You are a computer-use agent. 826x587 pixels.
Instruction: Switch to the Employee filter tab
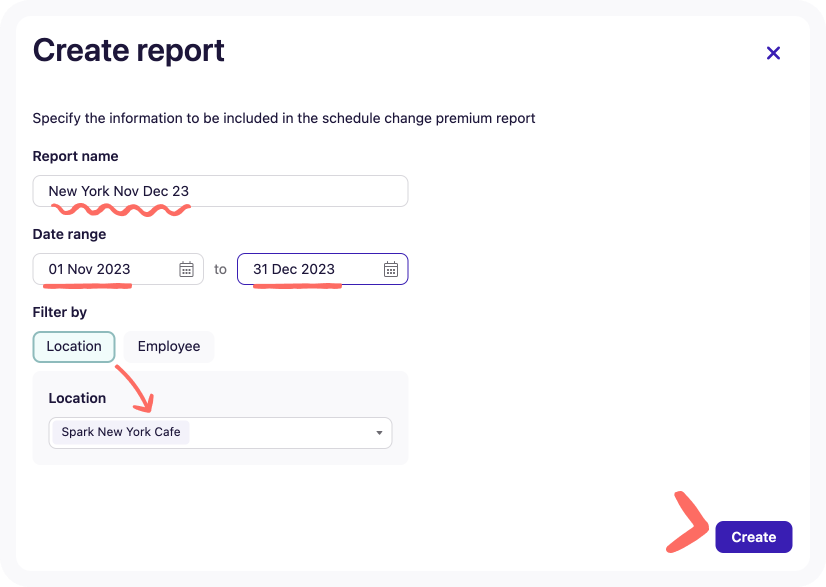pyautogui.click(x=168, y=346)
